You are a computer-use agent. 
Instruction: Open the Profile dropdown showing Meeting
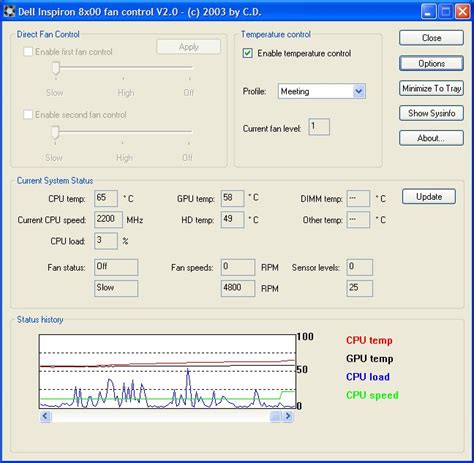322,91
